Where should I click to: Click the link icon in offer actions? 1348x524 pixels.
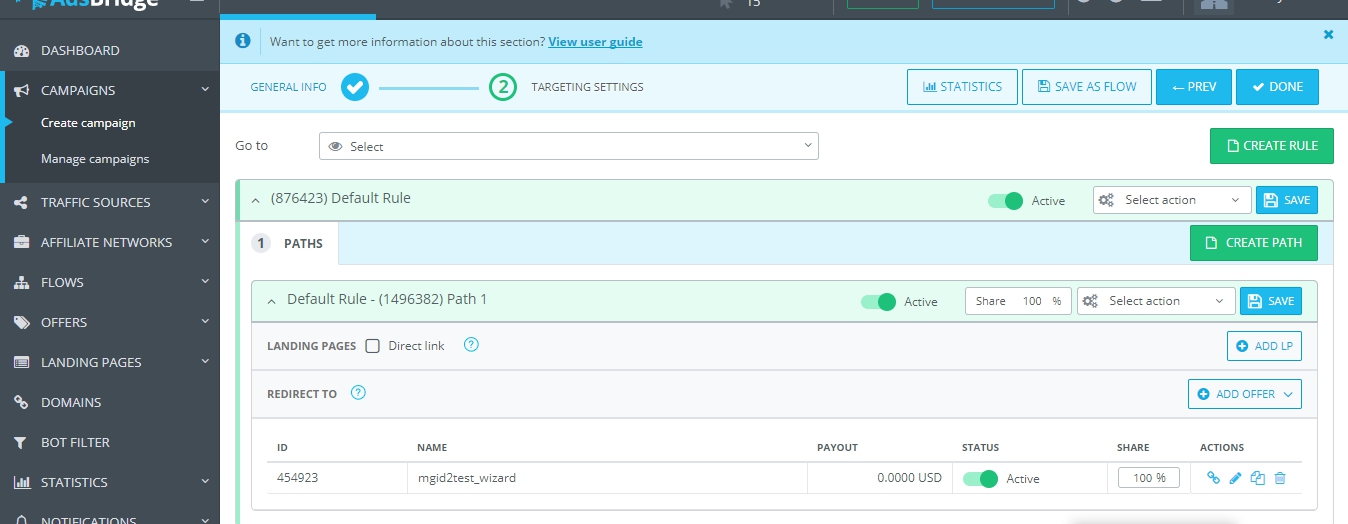[1213, 479]
